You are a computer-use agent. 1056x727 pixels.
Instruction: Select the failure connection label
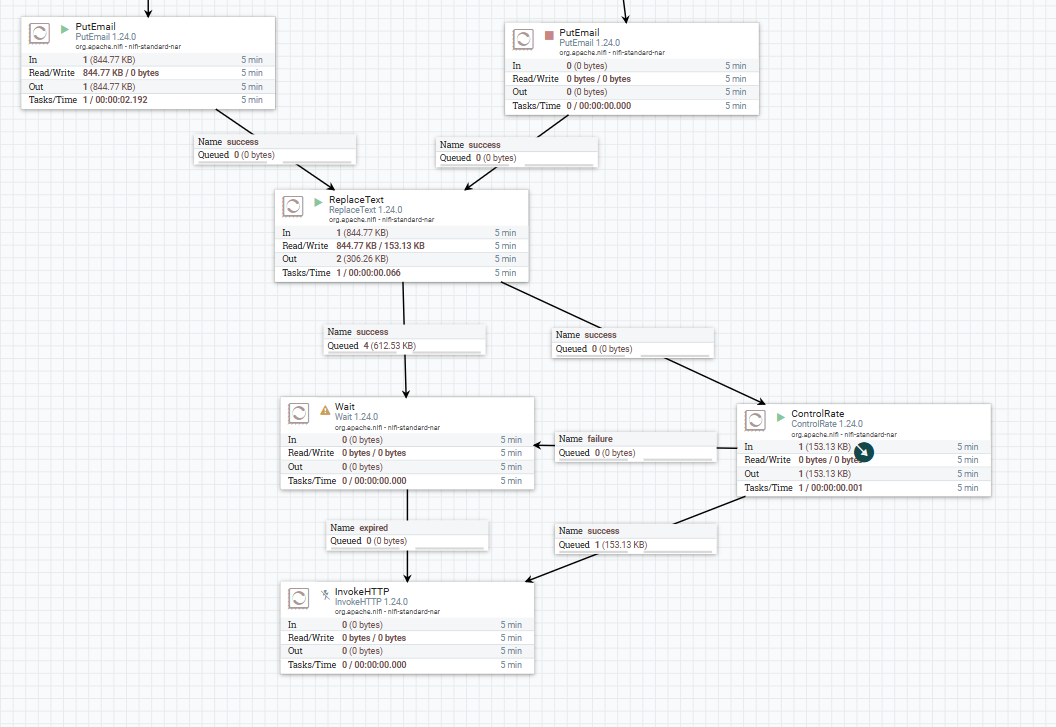tap(636, 446)
